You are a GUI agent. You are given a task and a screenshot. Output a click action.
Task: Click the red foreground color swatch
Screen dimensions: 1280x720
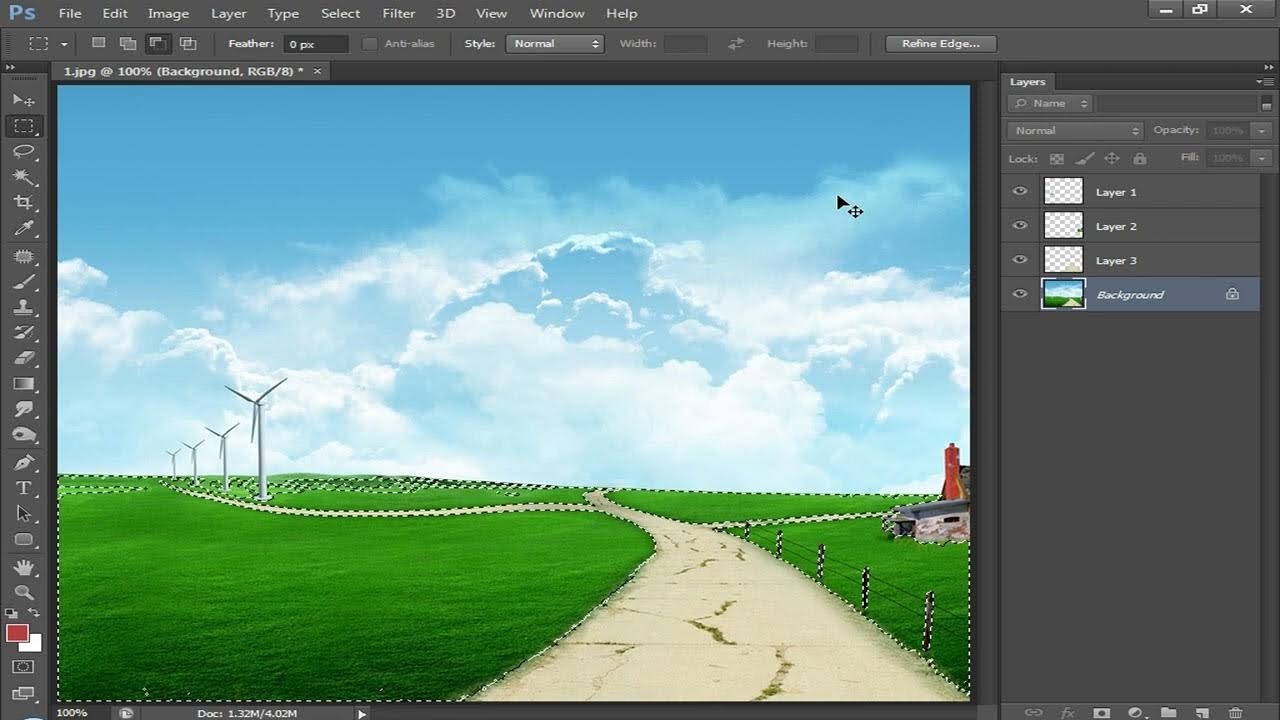pos(17,633)
